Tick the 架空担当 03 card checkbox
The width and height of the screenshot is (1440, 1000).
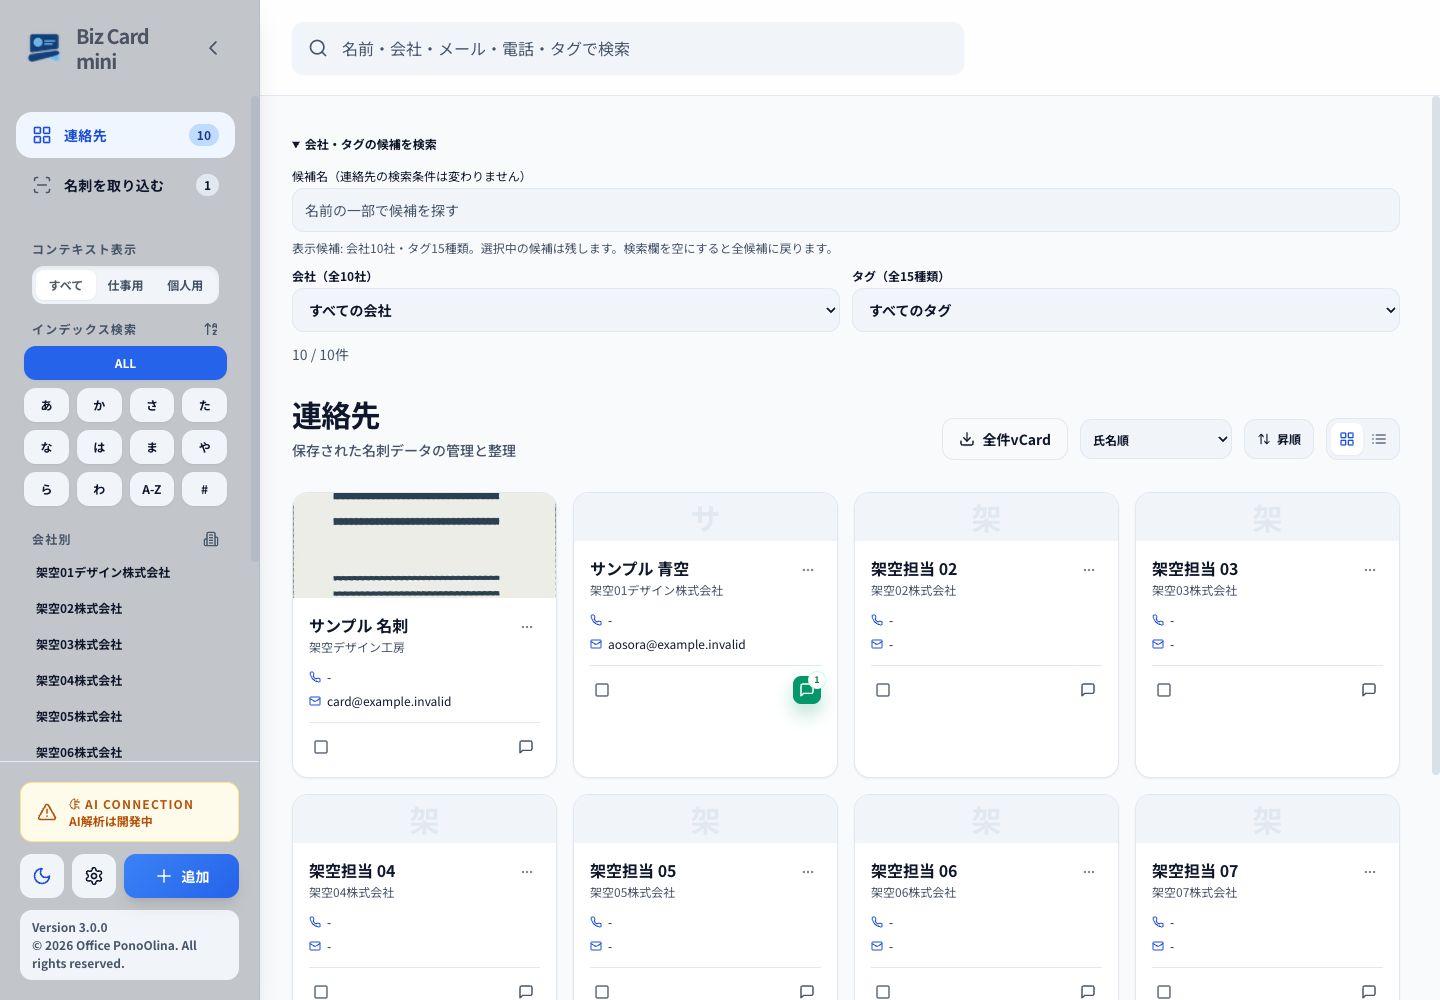1164,690
